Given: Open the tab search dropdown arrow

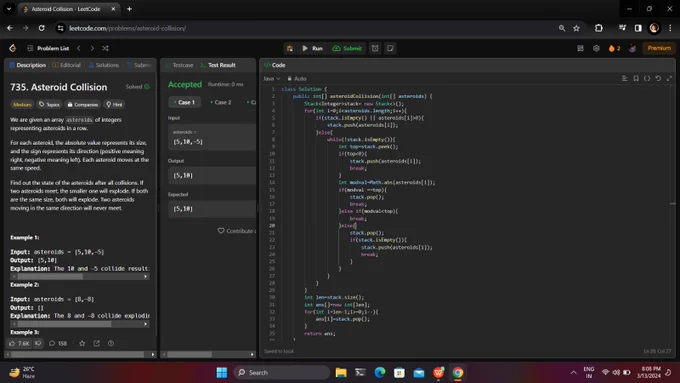Looking at the screenshot, I should [x=9, y=9].
